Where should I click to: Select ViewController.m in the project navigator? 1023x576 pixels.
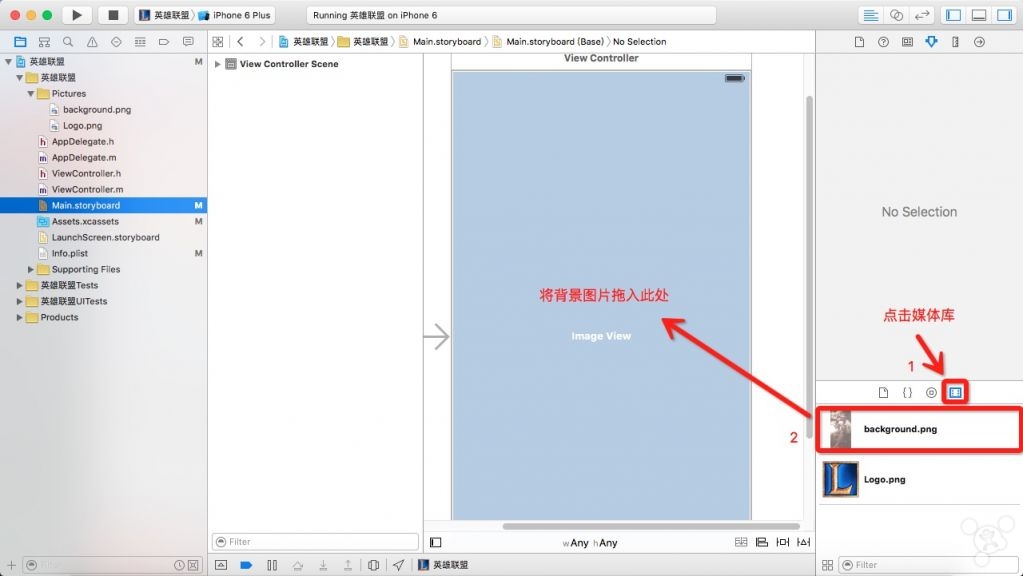point(87,189)
